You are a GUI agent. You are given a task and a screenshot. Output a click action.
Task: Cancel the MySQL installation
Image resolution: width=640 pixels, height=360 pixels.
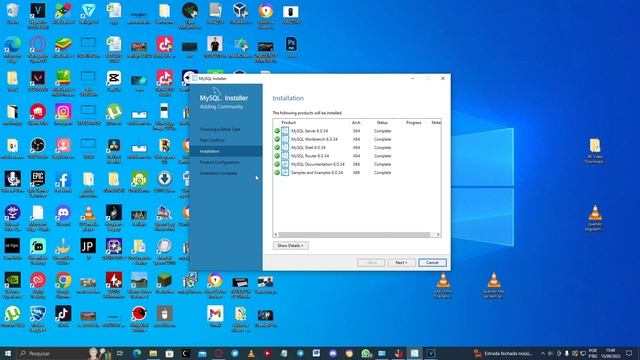point(432,262)
